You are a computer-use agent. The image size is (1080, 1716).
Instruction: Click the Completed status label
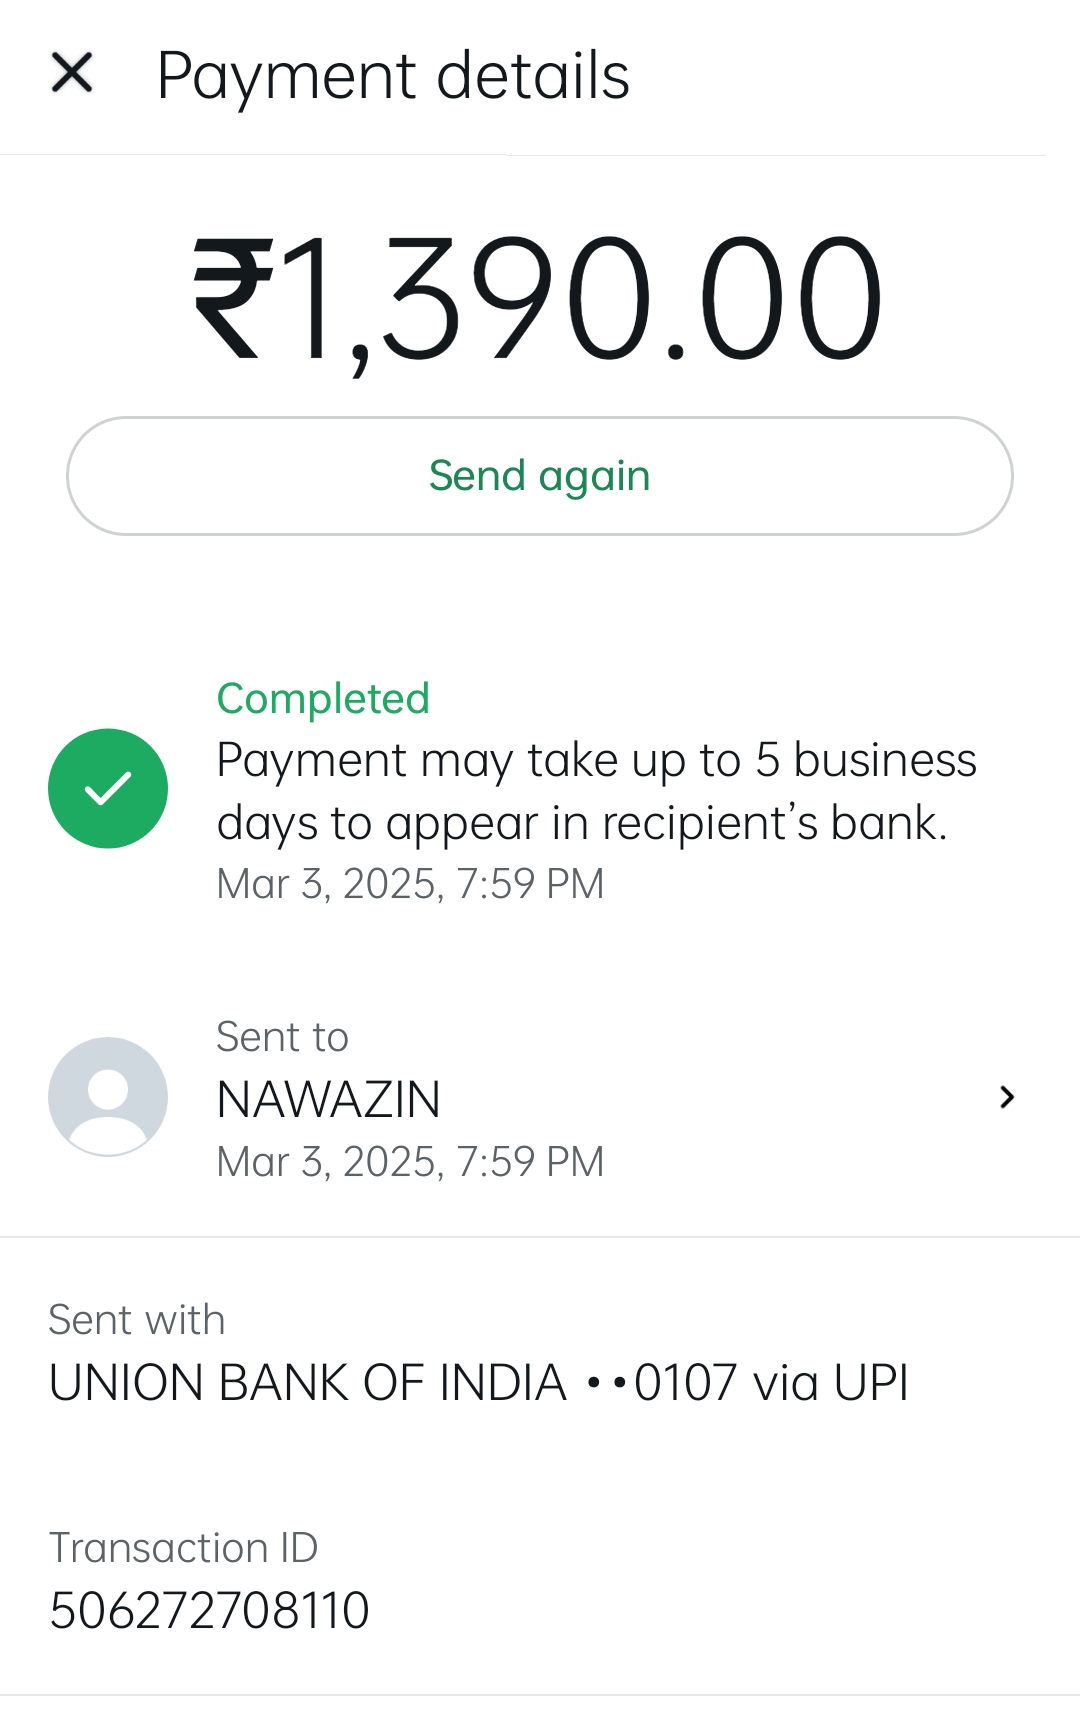tap(323, 699)
